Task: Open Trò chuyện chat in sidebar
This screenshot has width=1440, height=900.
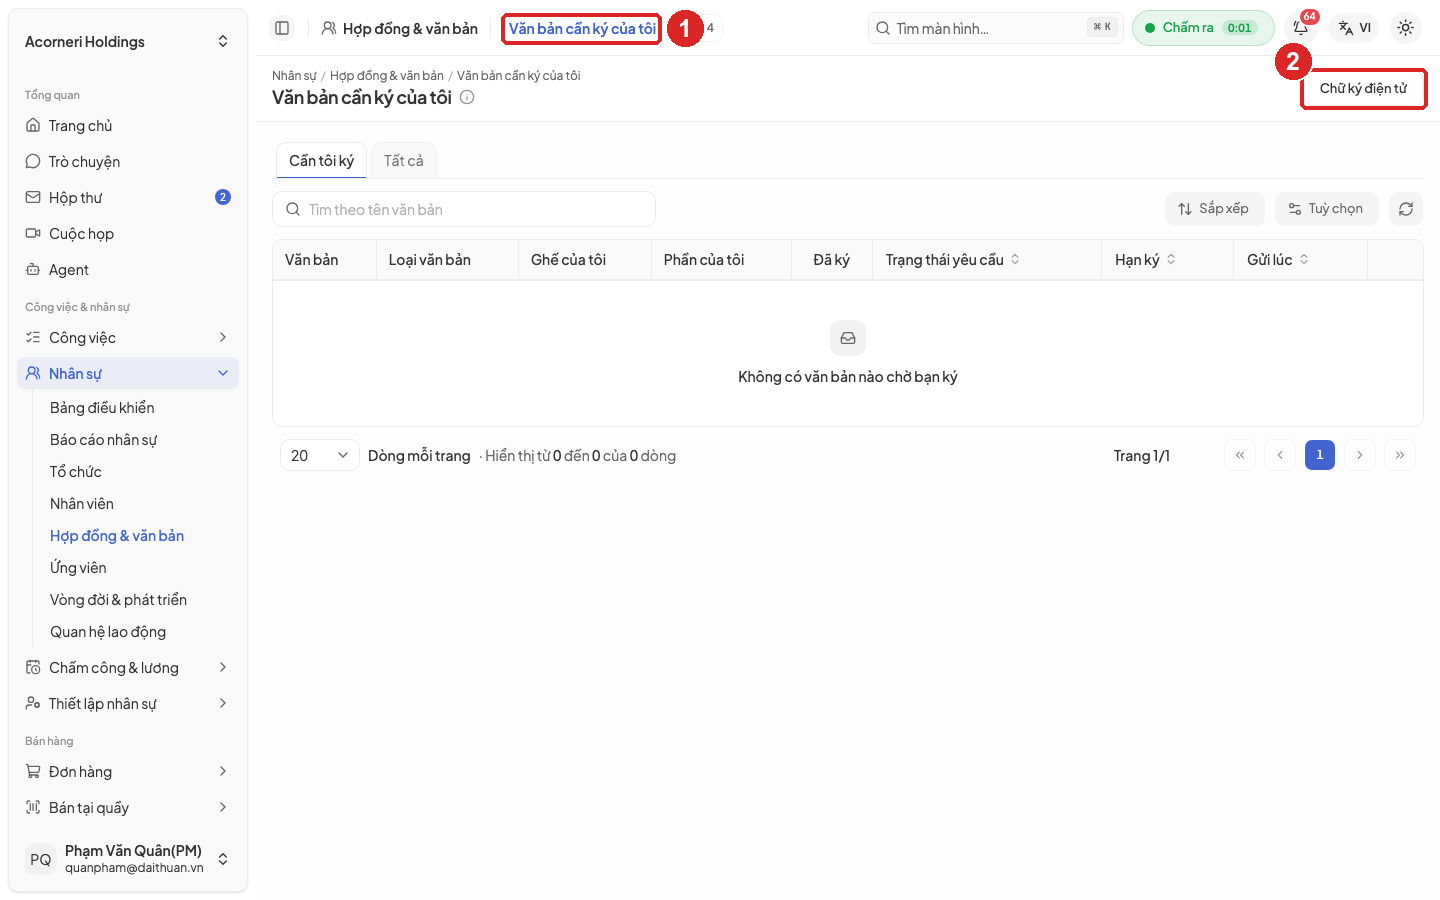Action: tap(128, 162)
